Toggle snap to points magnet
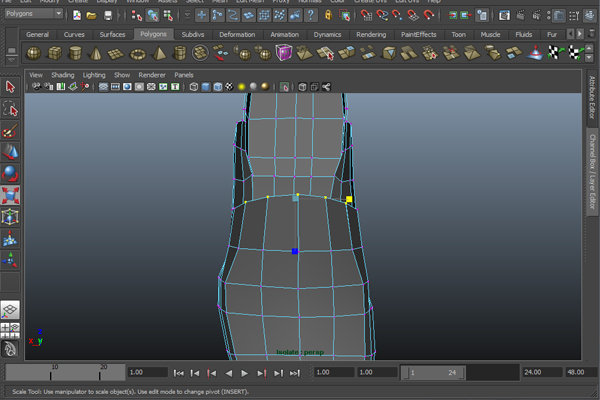This screenshot has width=600, height=400. tap(397, 15)
